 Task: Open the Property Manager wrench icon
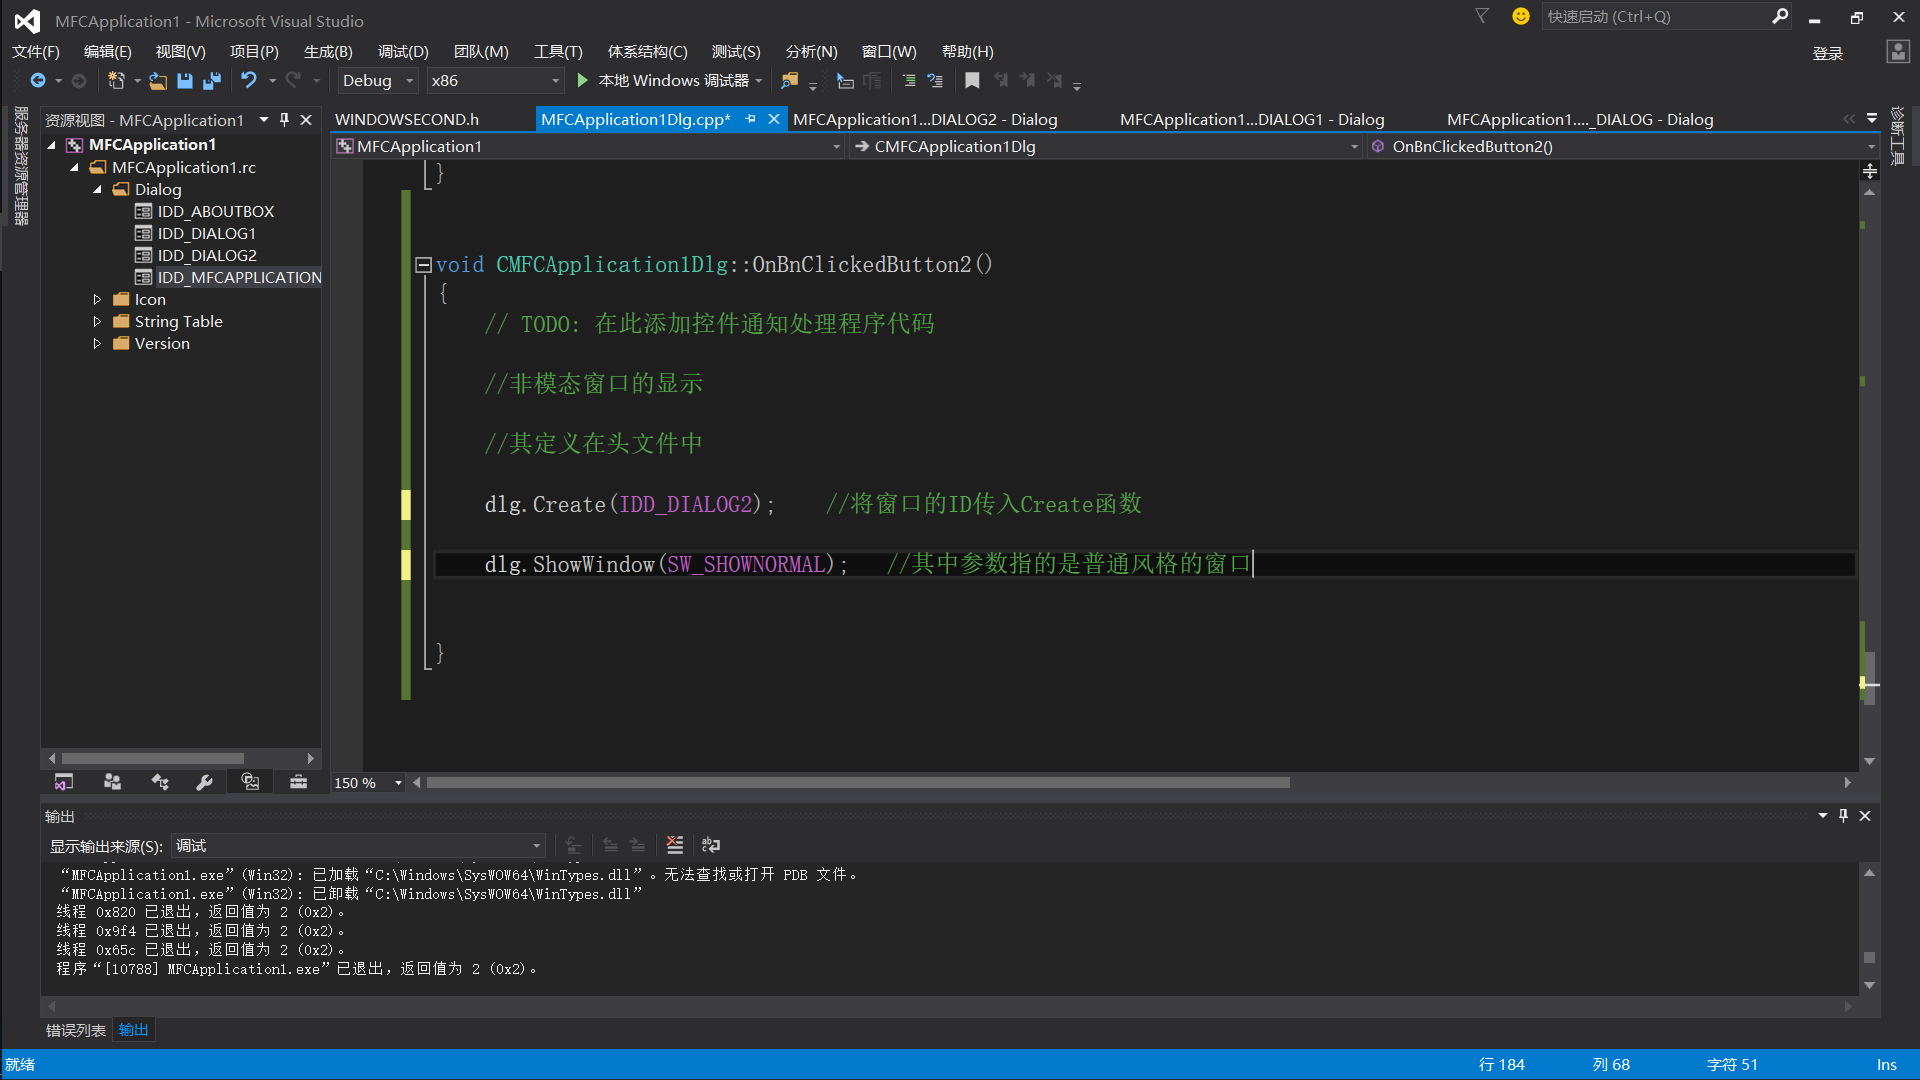tap(204, 783)
